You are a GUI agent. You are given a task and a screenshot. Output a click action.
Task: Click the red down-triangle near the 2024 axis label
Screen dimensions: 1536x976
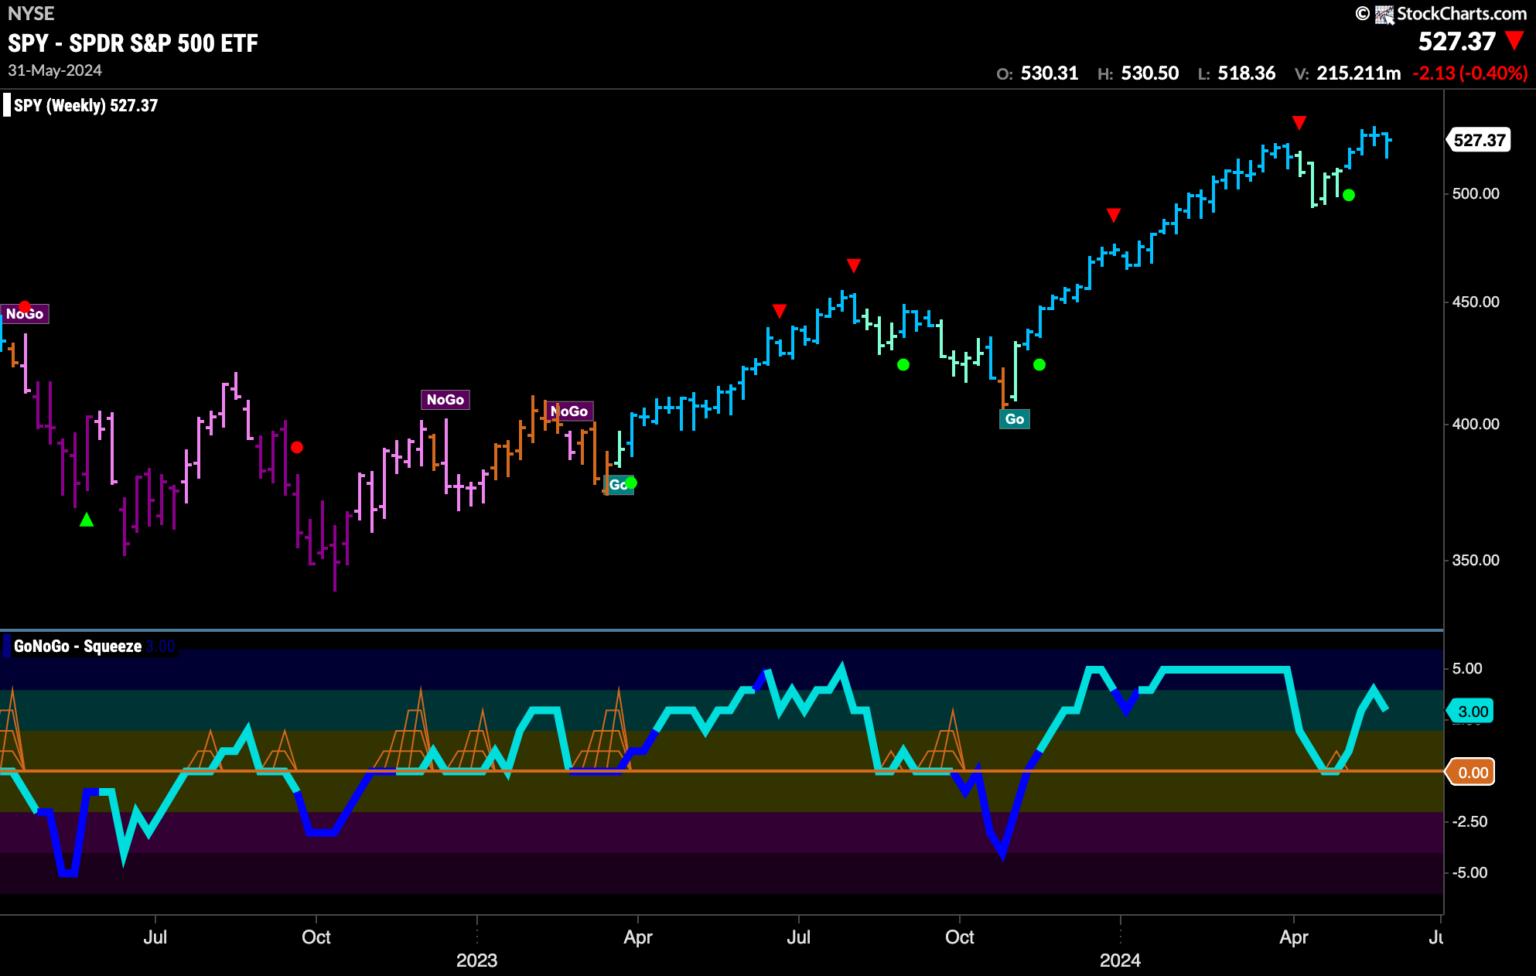point(1113,215)
